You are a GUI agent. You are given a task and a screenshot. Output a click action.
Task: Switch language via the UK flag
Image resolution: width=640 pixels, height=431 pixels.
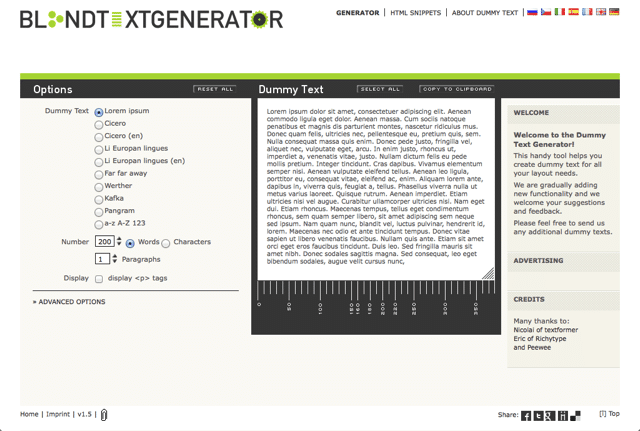601,12
